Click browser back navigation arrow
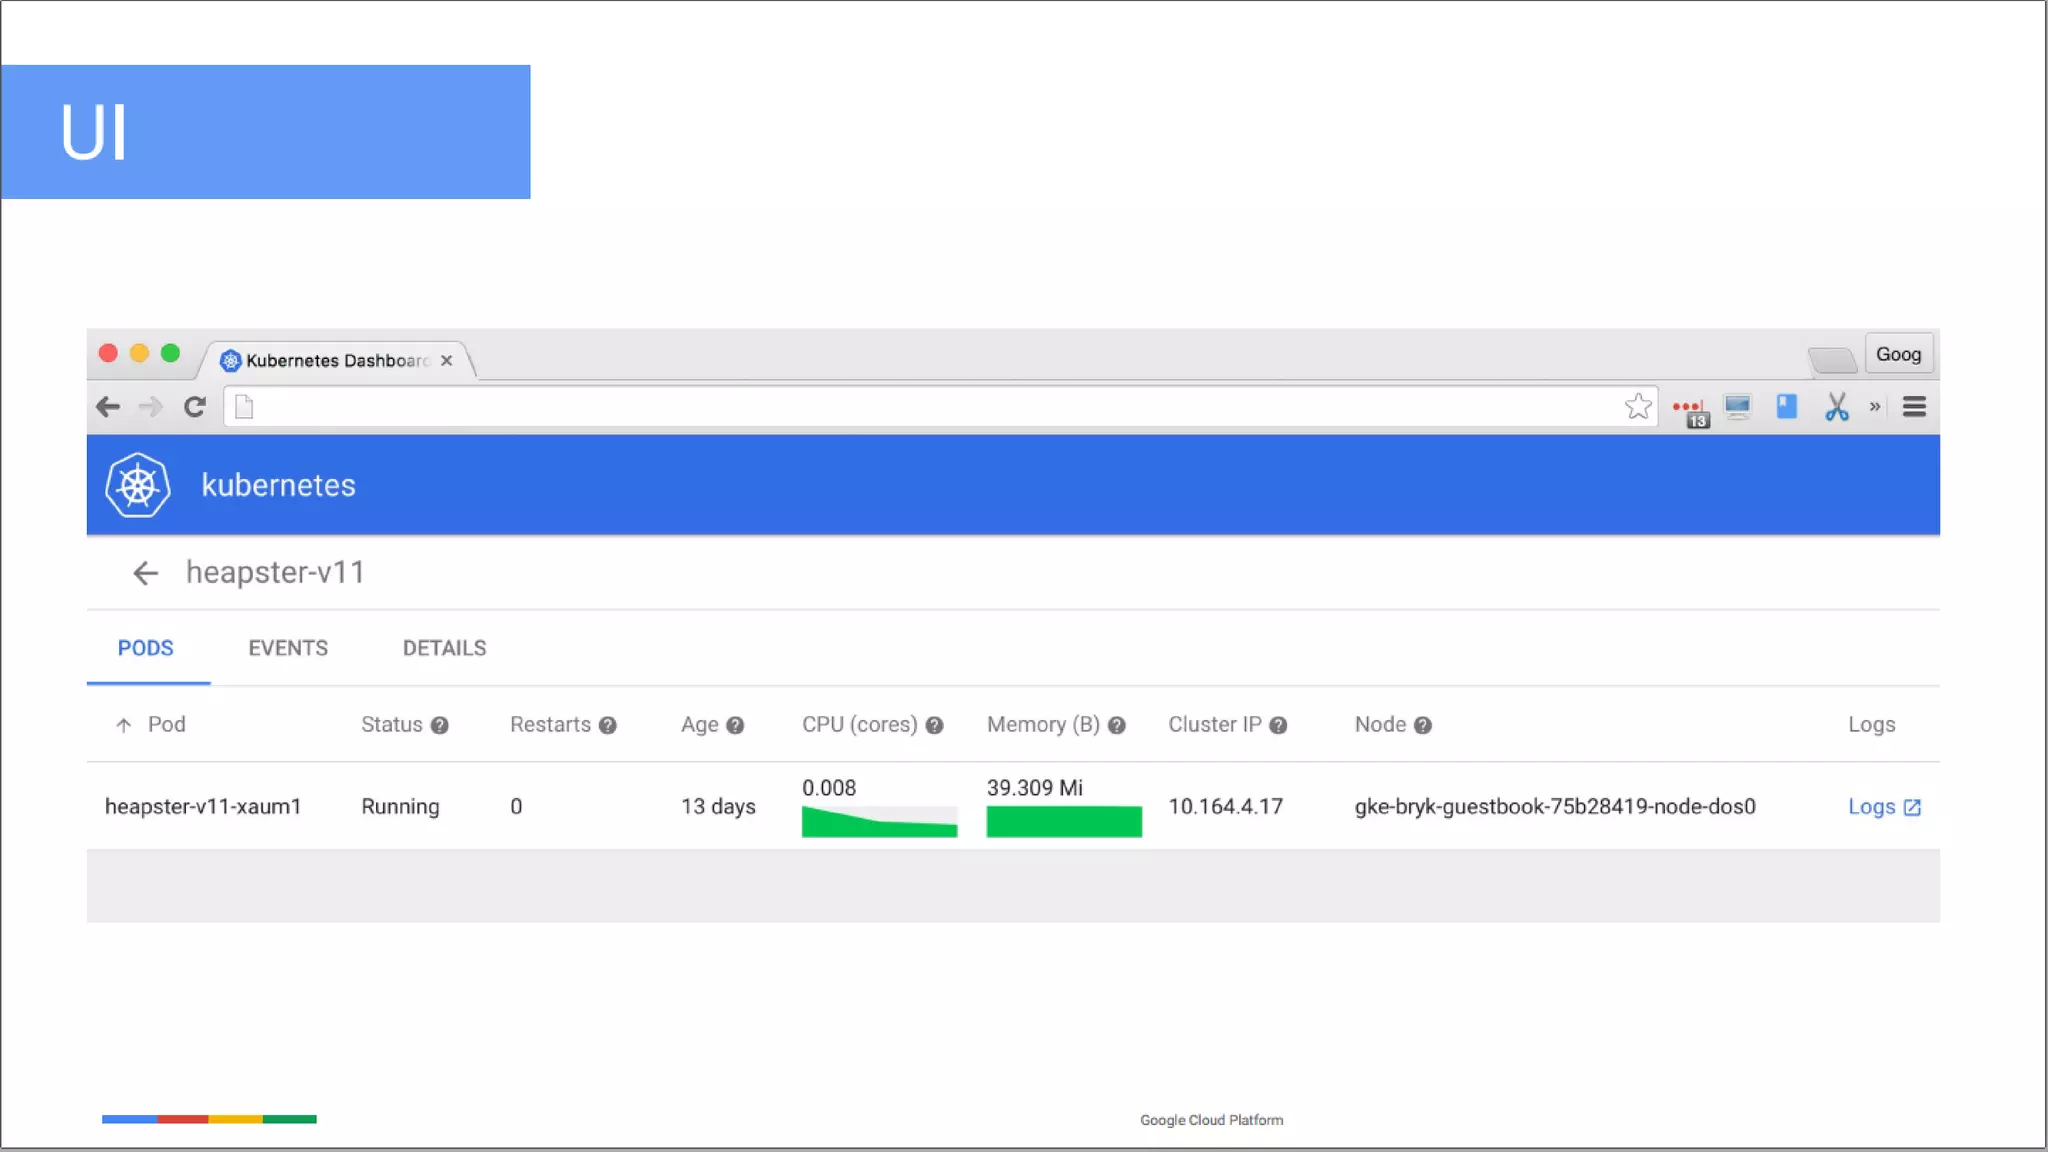Screen dimensions: 2048x1152 (x=108, y=407)
